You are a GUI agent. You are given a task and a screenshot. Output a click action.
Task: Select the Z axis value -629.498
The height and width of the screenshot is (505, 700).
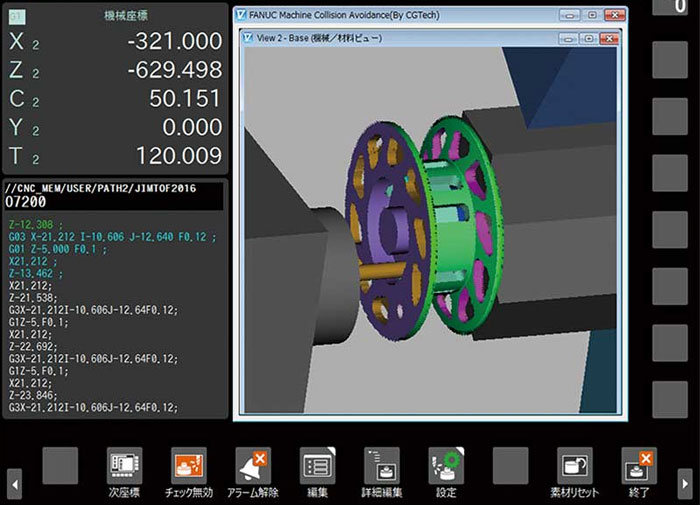pos(175,70)
